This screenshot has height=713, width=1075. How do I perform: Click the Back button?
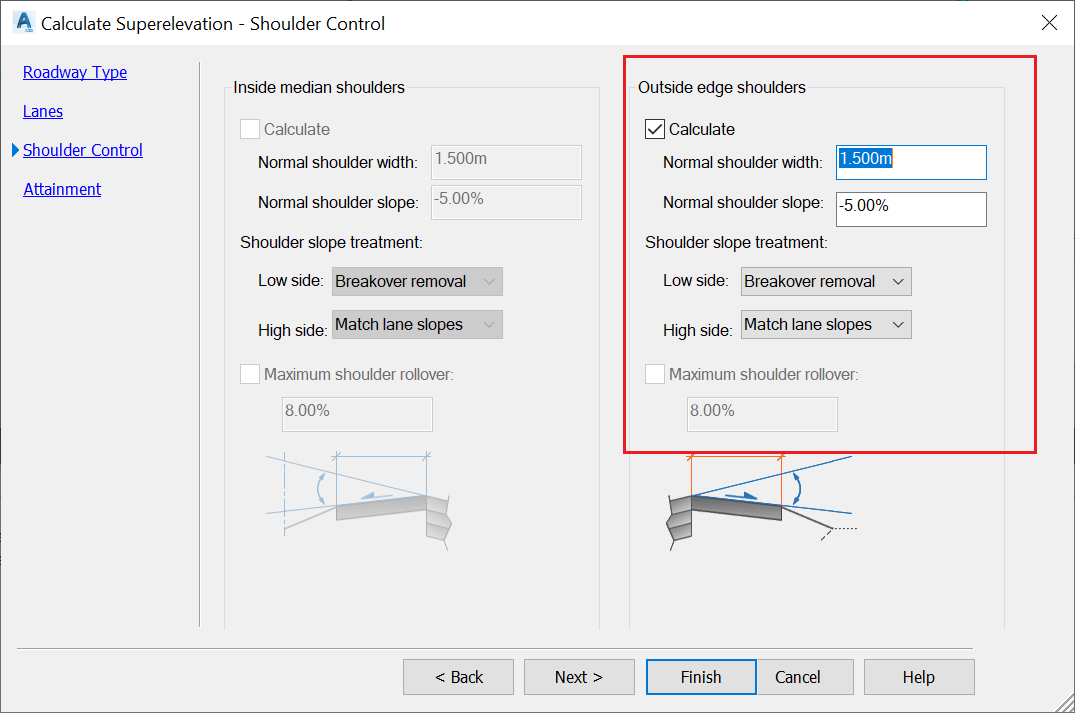pos(458,677)
